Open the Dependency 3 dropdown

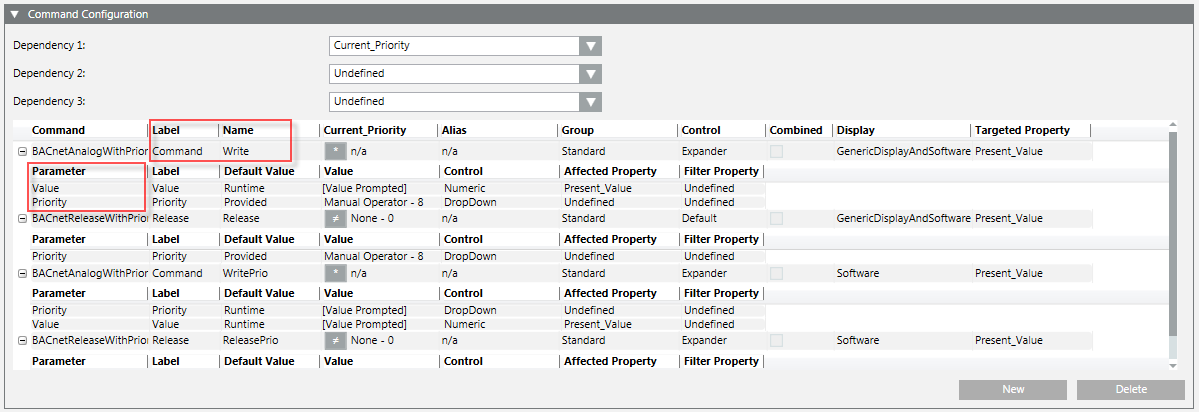click(591, 102)
